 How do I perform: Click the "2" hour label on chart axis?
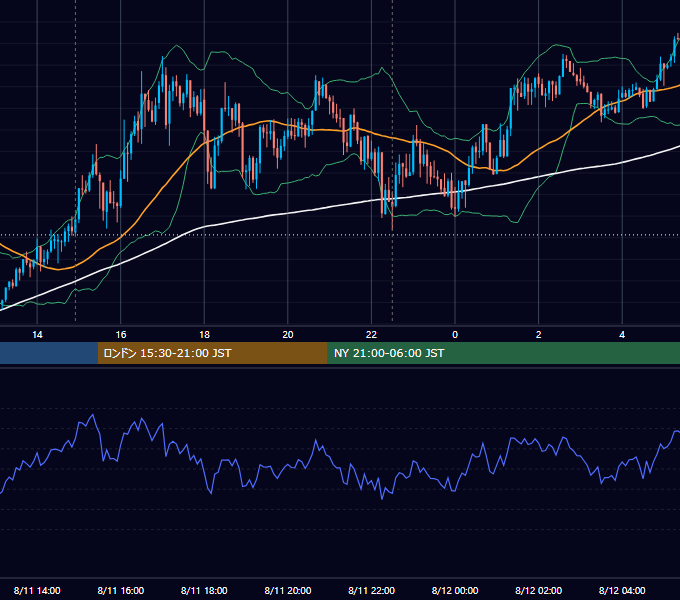click(x=538, y=335)
